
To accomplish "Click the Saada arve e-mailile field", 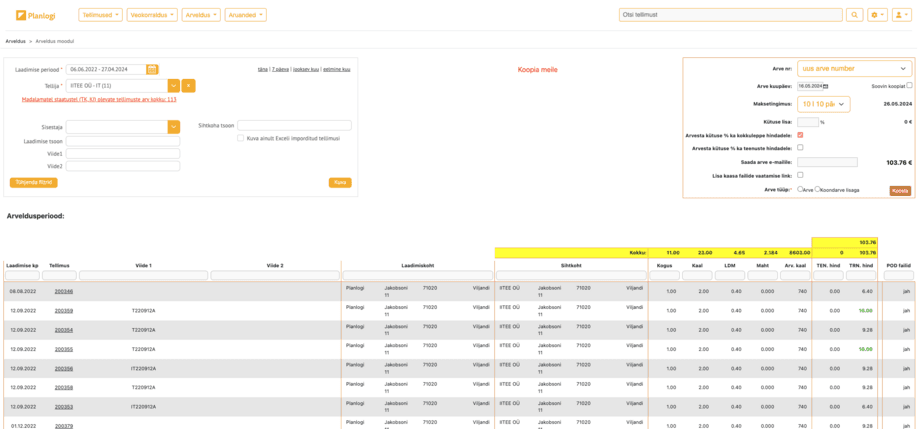I will tap(827, 162).
